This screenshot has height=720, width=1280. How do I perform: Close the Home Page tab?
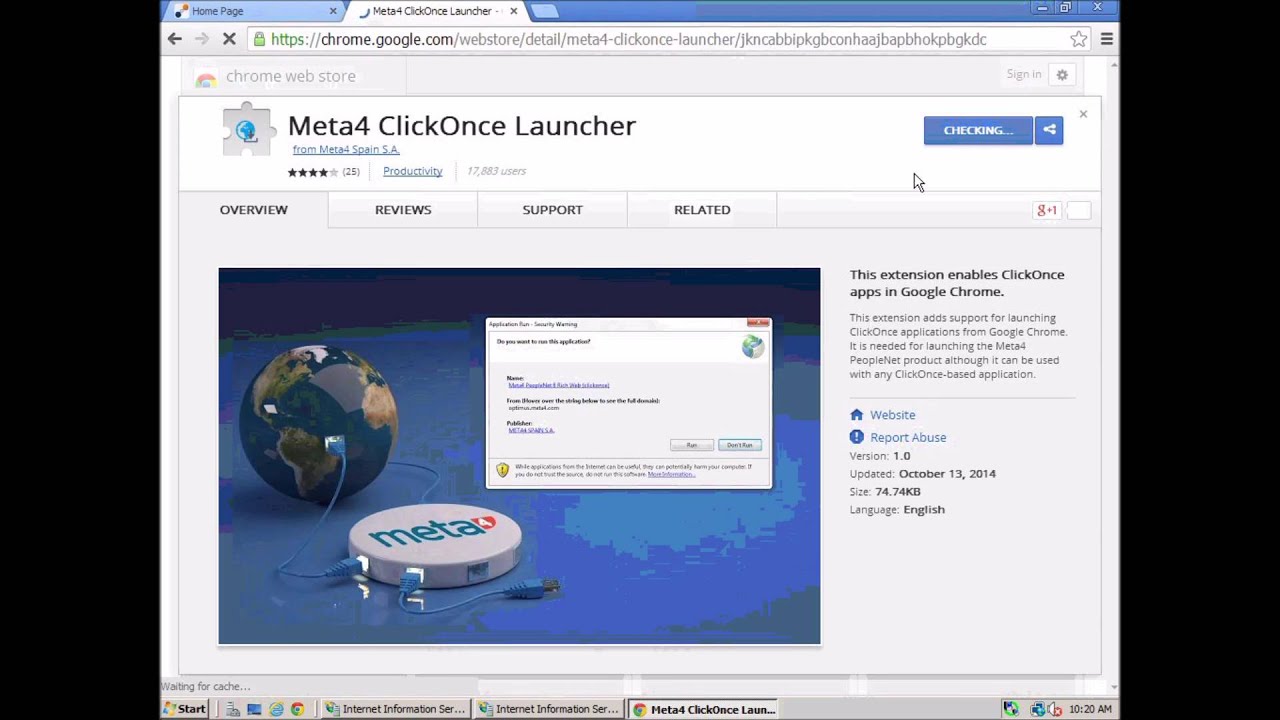pos(333,11)
